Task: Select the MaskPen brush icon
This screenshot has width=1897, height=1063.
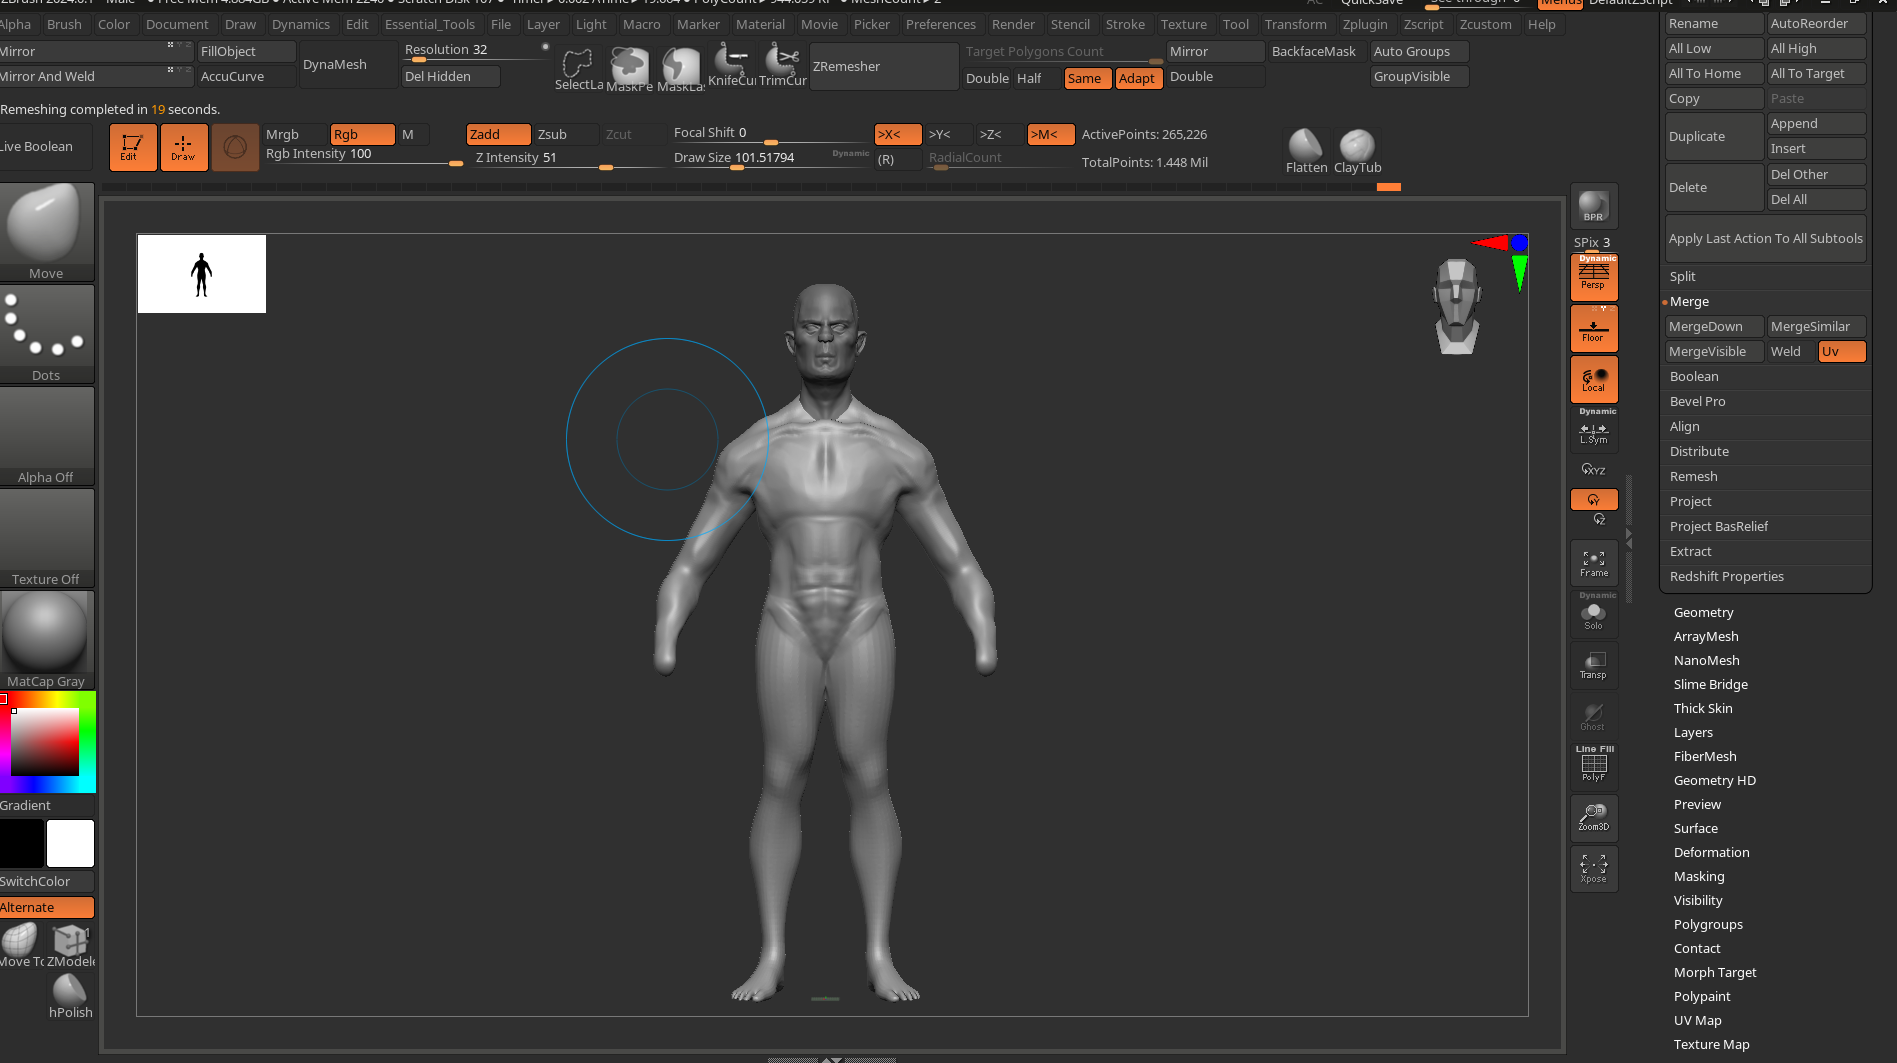Action: tap(629, 68)
